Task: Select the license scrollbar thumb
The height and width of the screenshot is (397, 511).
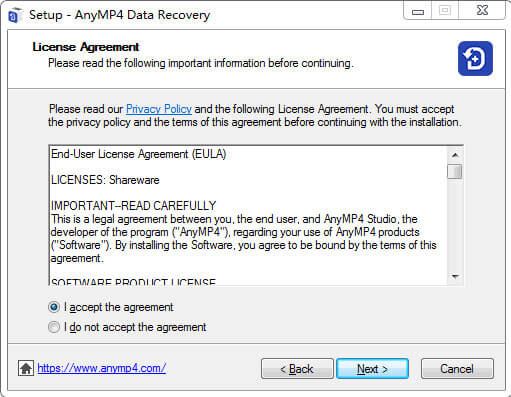Action: point(455,171)
